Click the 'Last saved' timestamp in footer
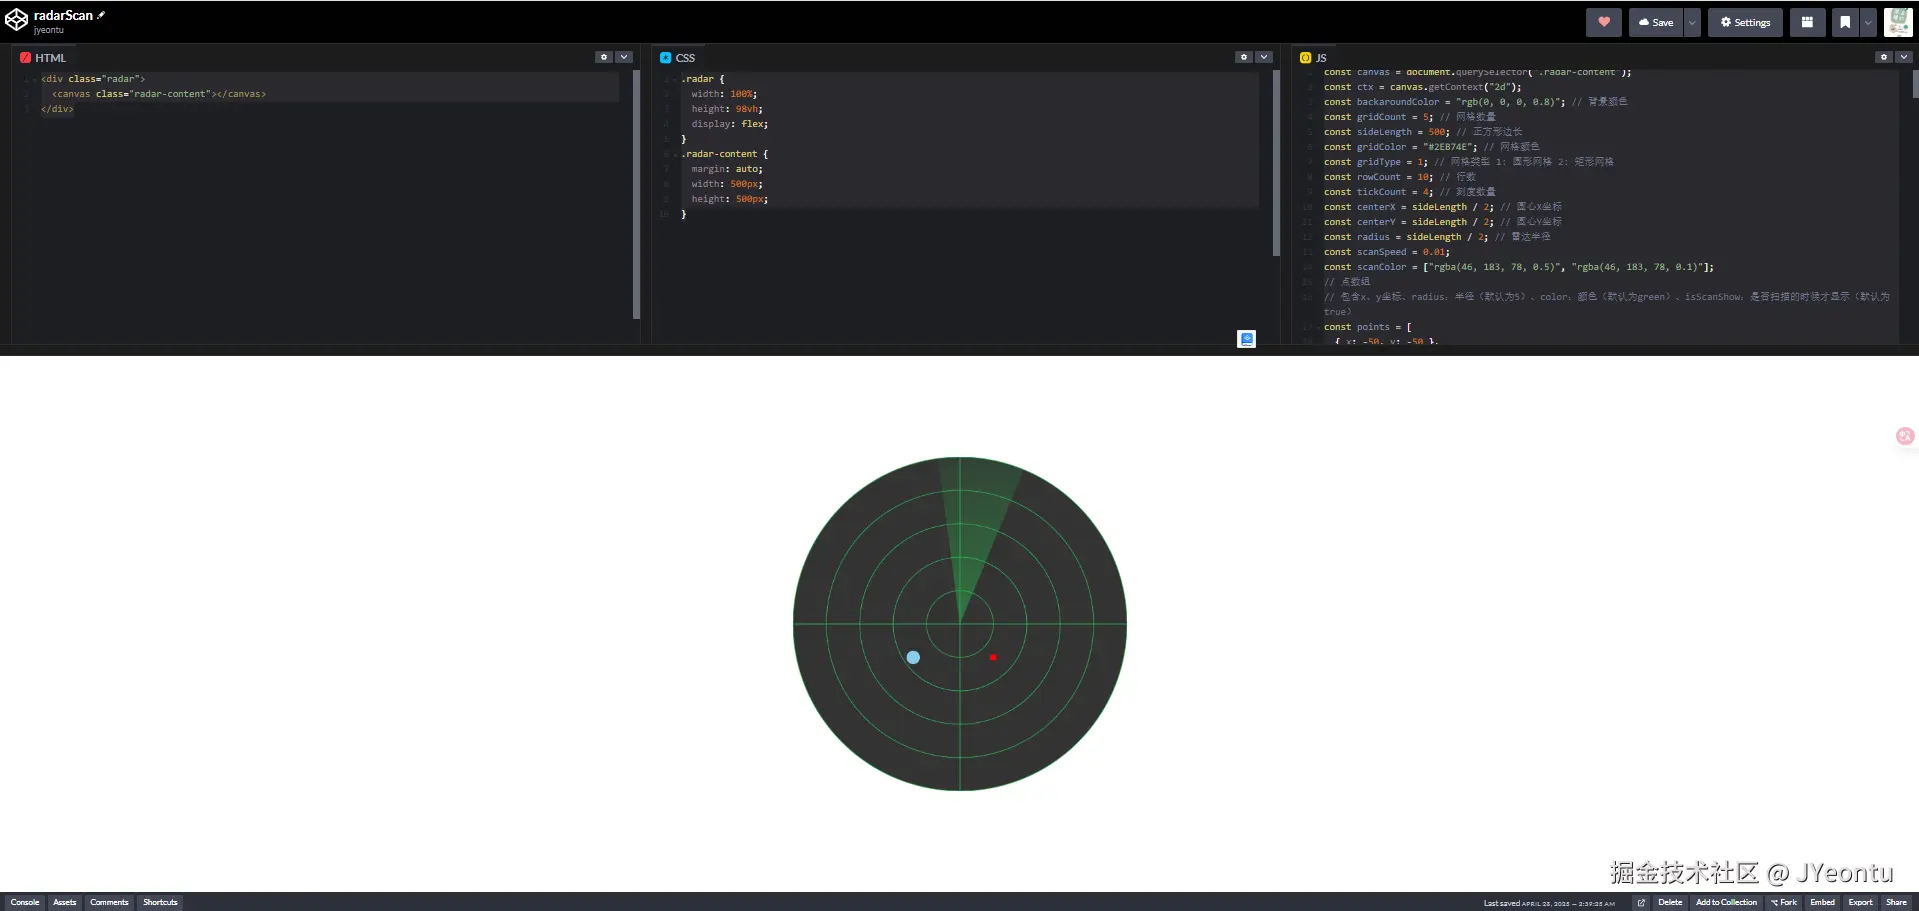 1549,903
